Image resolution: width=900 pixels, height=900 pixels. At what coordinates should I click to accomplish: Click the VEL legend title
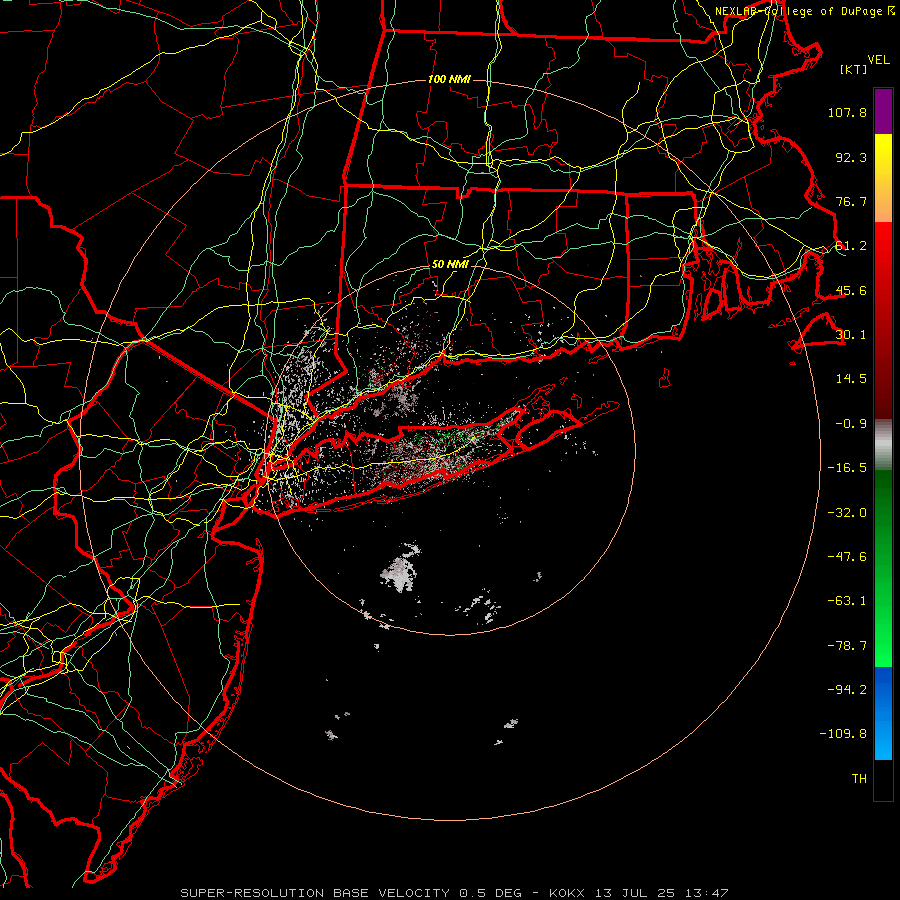[x=878, y=60]
